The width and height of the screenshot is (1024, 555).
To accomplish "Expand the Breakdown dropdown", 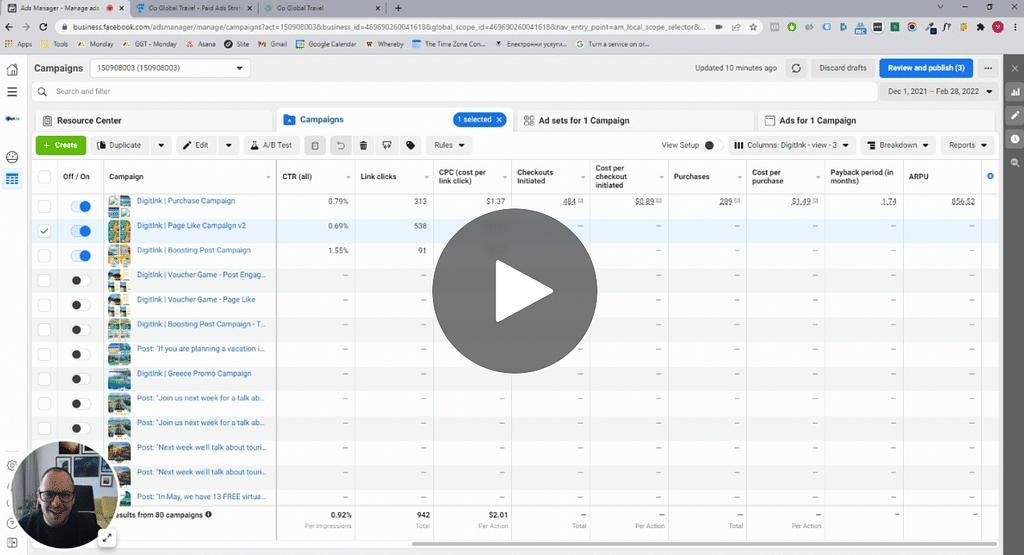I will pos(898,145).
